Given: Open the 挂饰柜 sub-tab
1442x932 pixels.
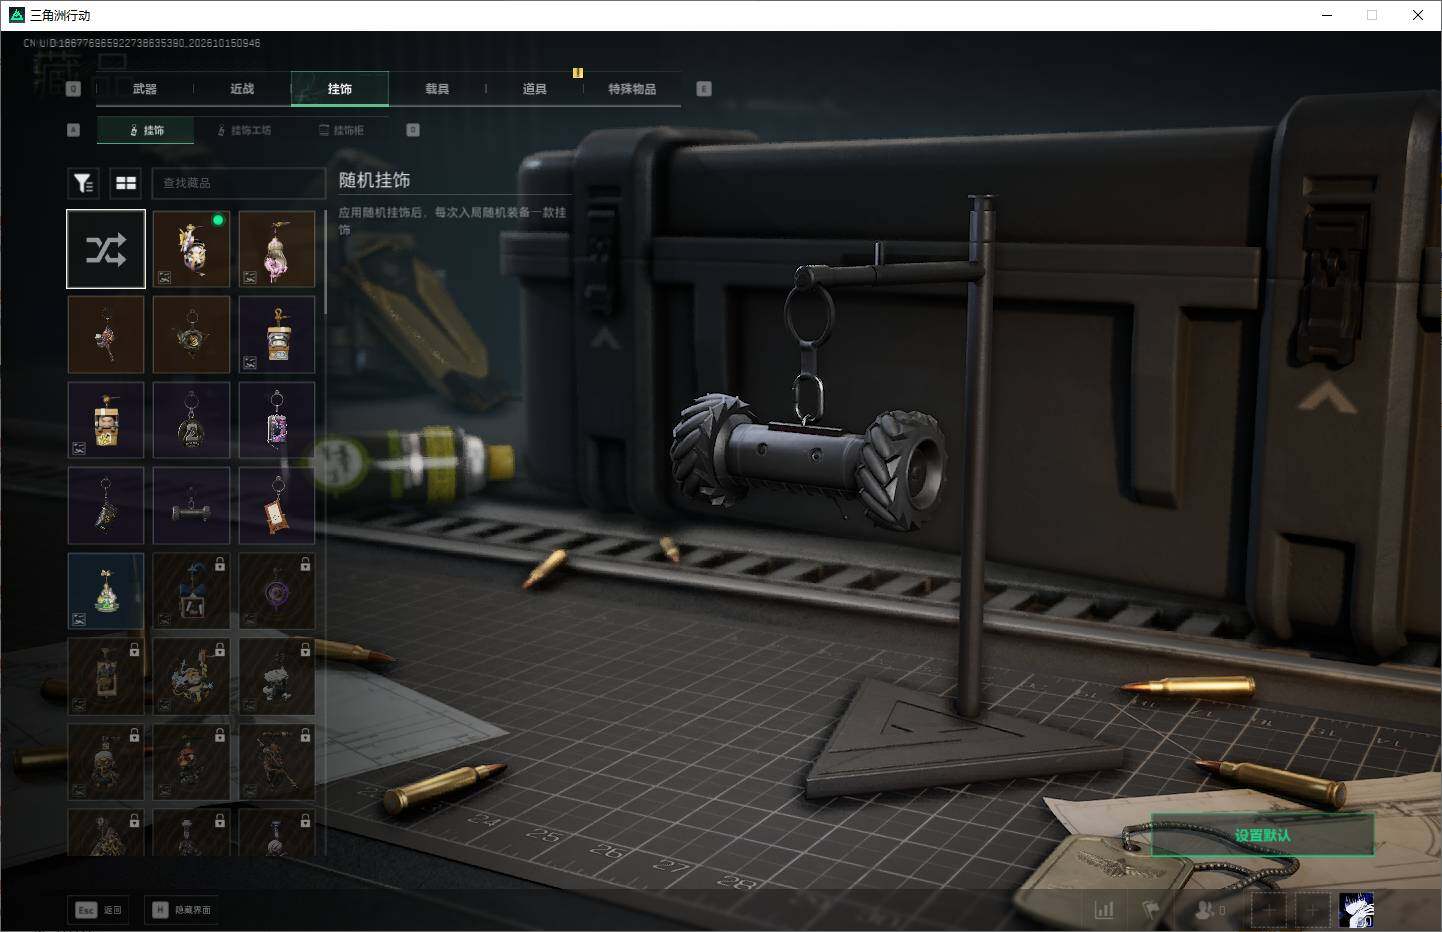Looking at the screenshot, I should [x=342, y=130].
